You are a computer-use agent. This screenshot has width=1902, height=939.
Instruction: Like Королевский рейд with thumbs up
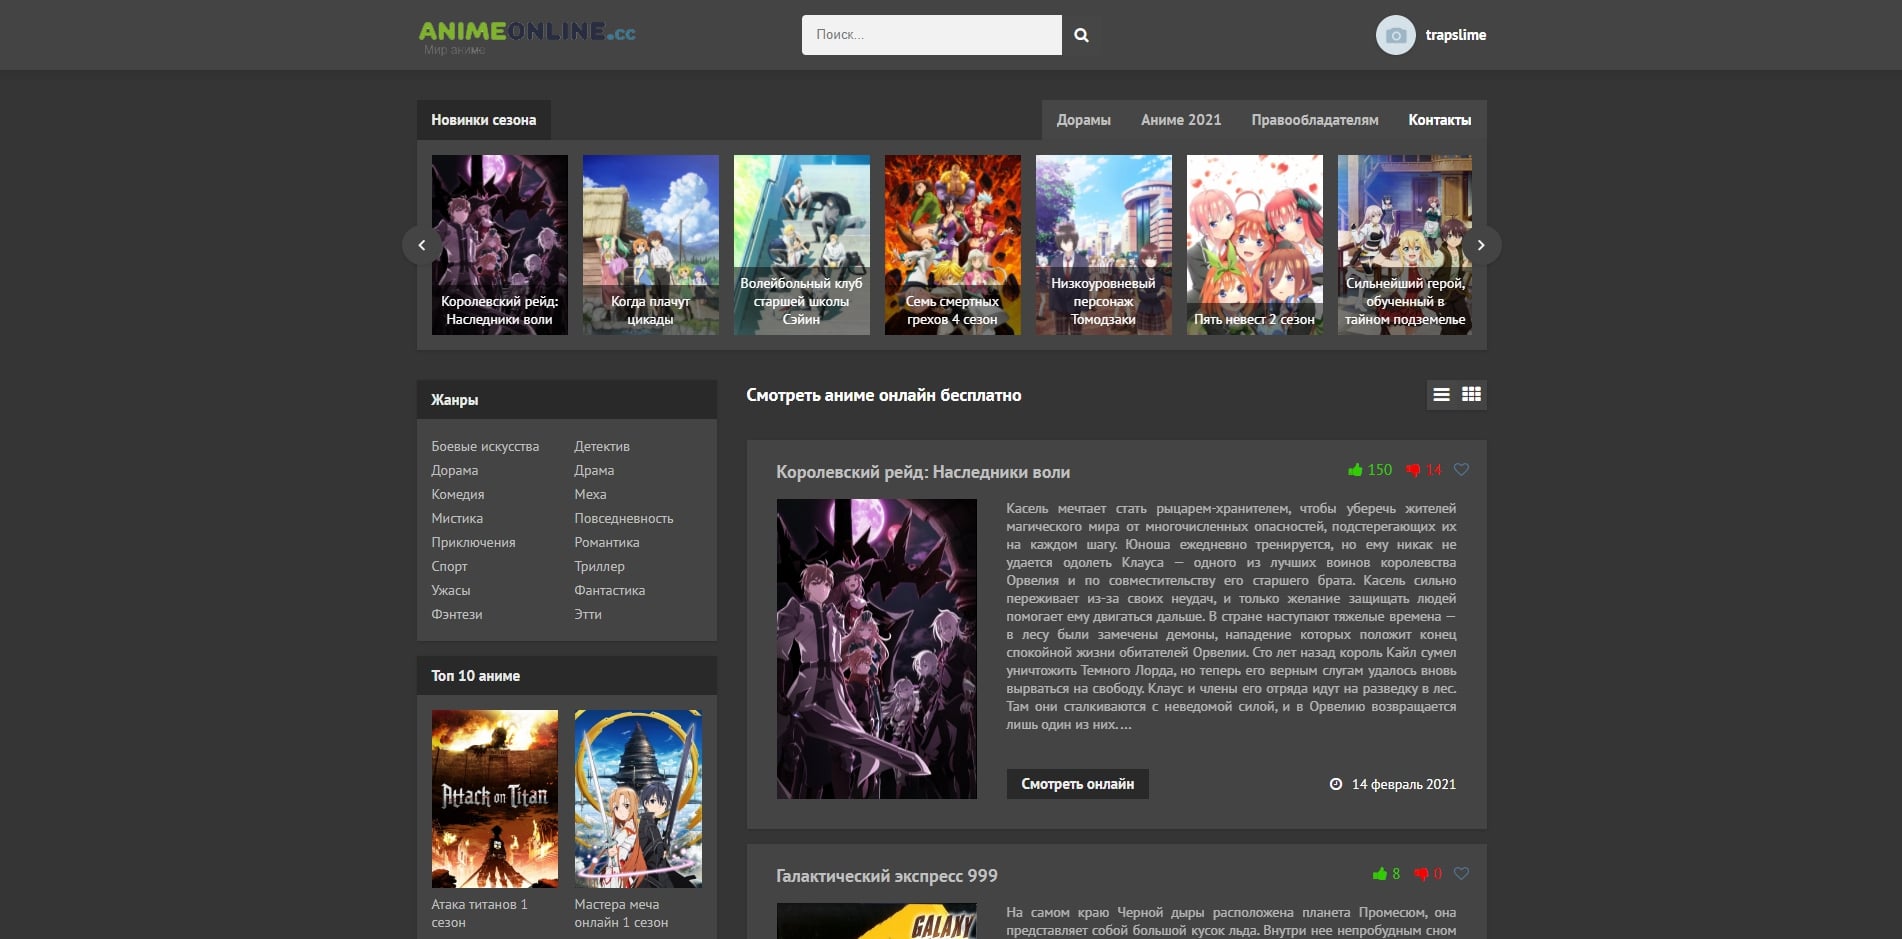point(1355,470)
